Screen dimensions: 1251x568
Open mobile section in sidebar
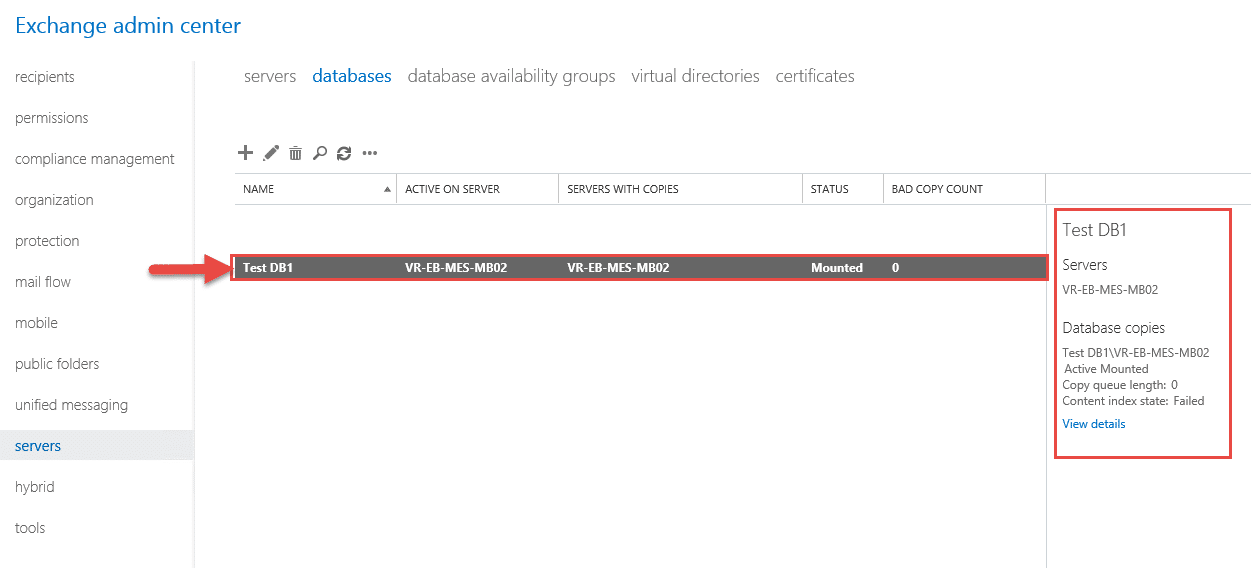point(36,323)
